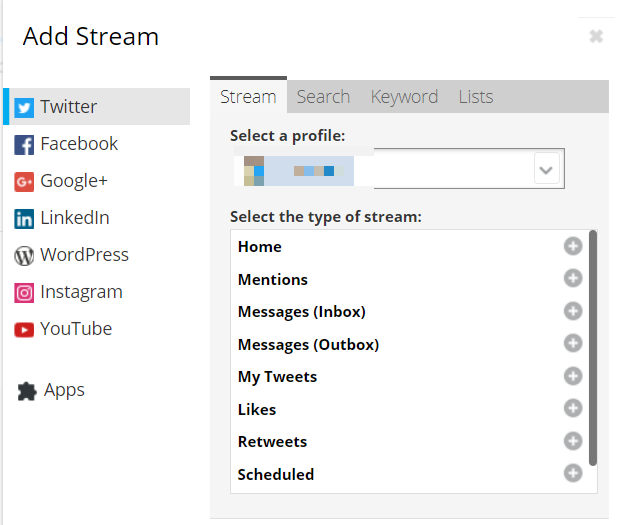Add the Scheduled stream via plus
620x525 pixels.
click(x=573, y=473)
